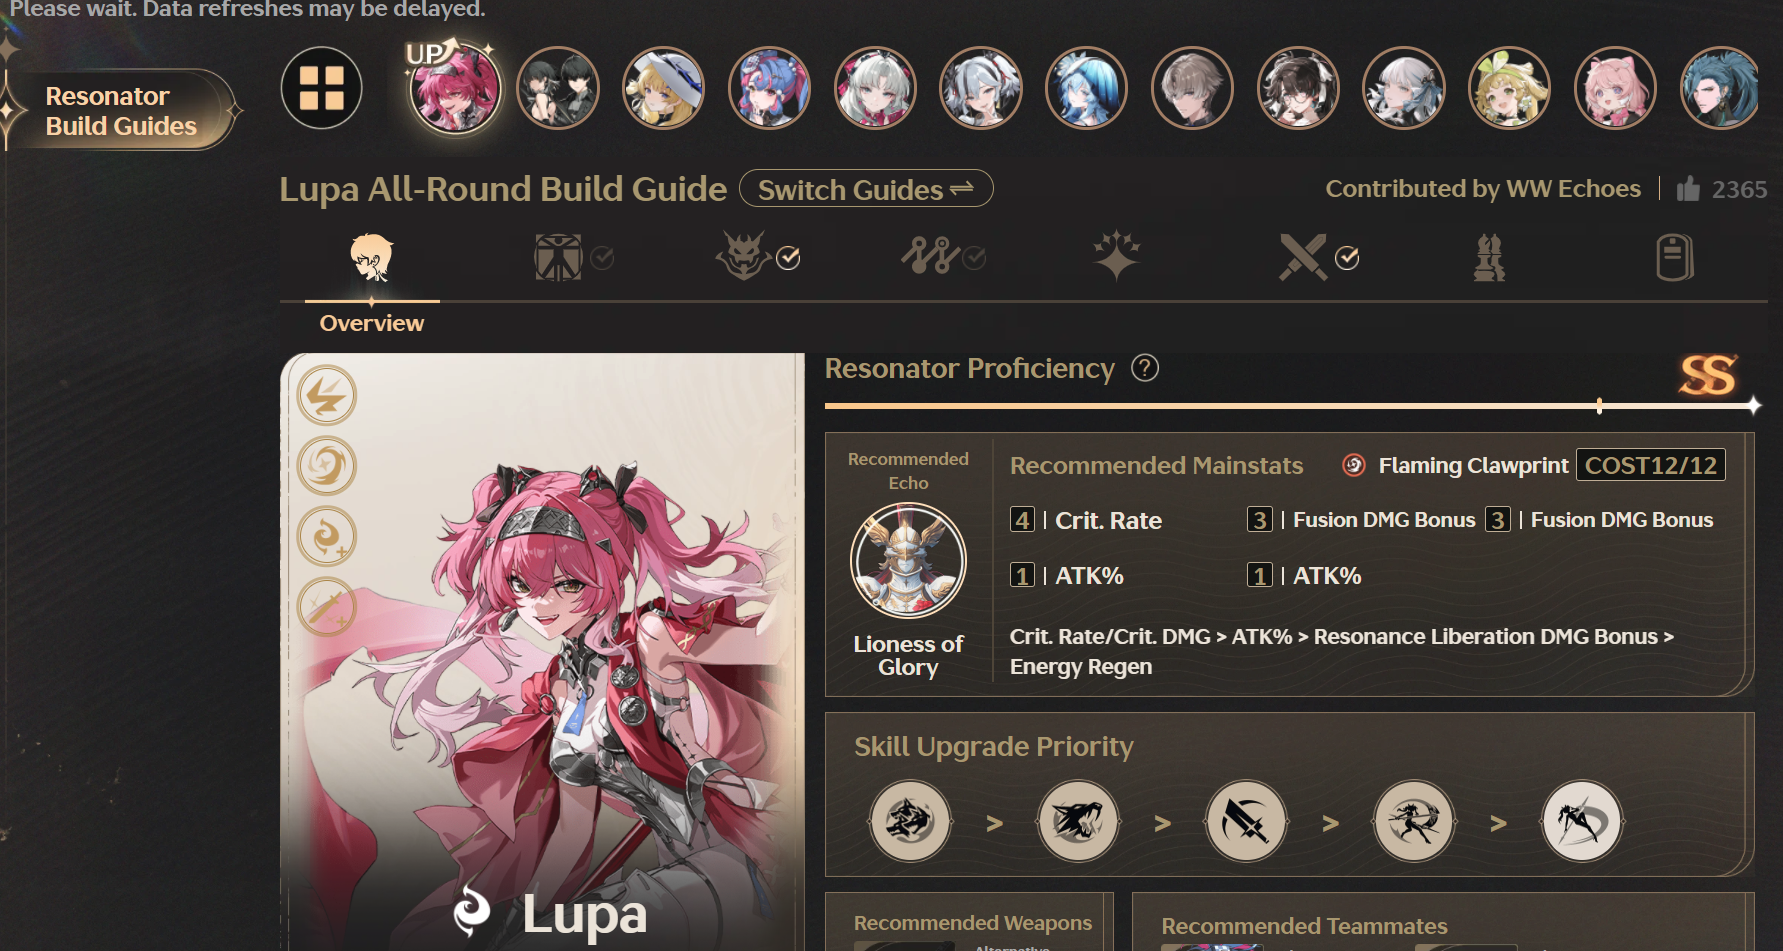Viewport: 1783px width, 951px height.
Task: Click the Resonator Proficiency help question mark
Action: [1145, 368]
